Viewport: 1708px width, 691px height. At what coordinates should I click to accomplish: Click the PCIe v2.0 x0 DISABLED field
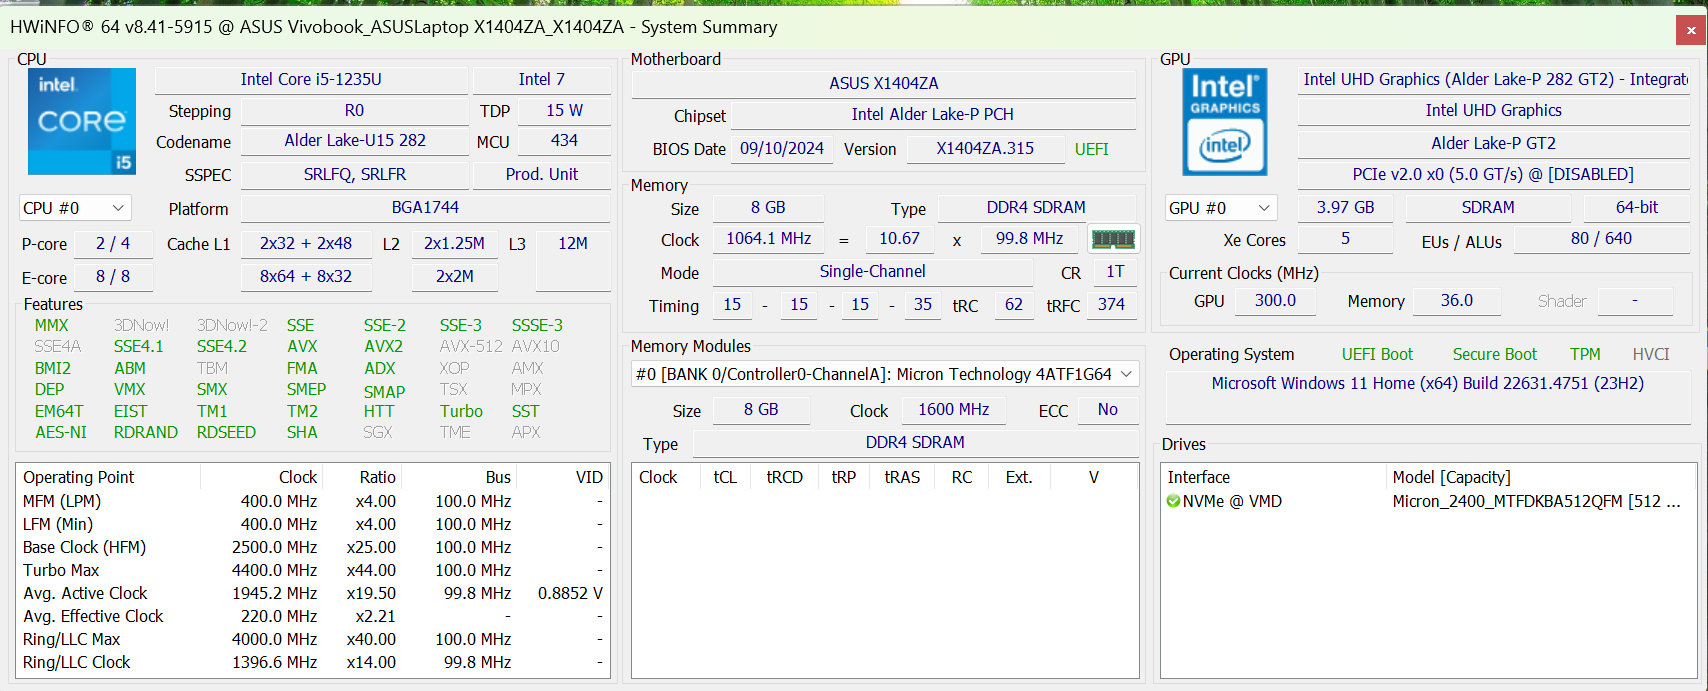(x=1494, y=174)
